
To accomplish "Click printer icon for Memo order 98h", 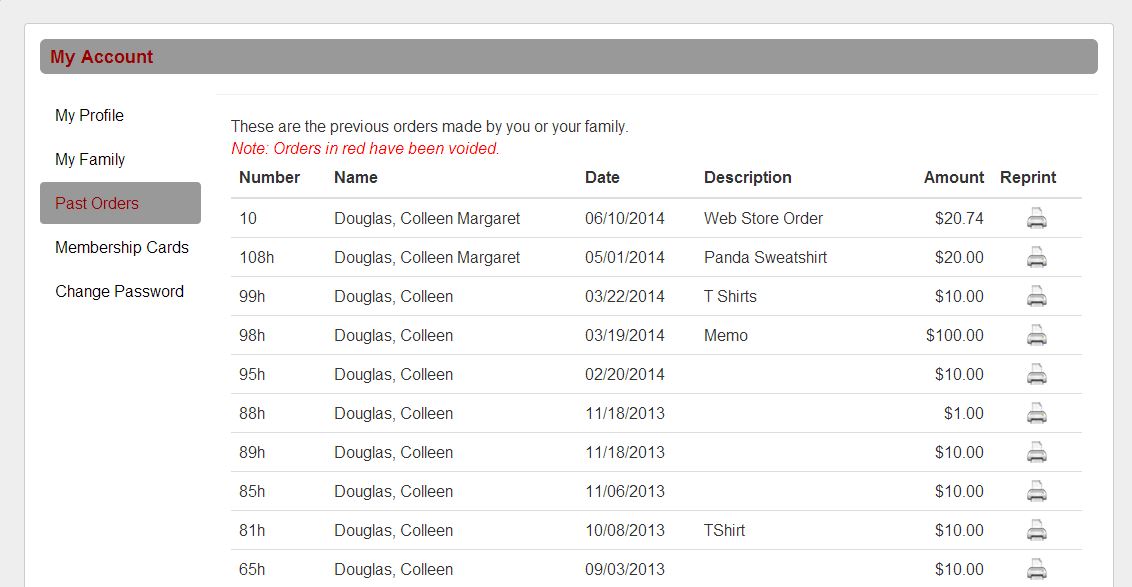I will tap(1037, 335).
